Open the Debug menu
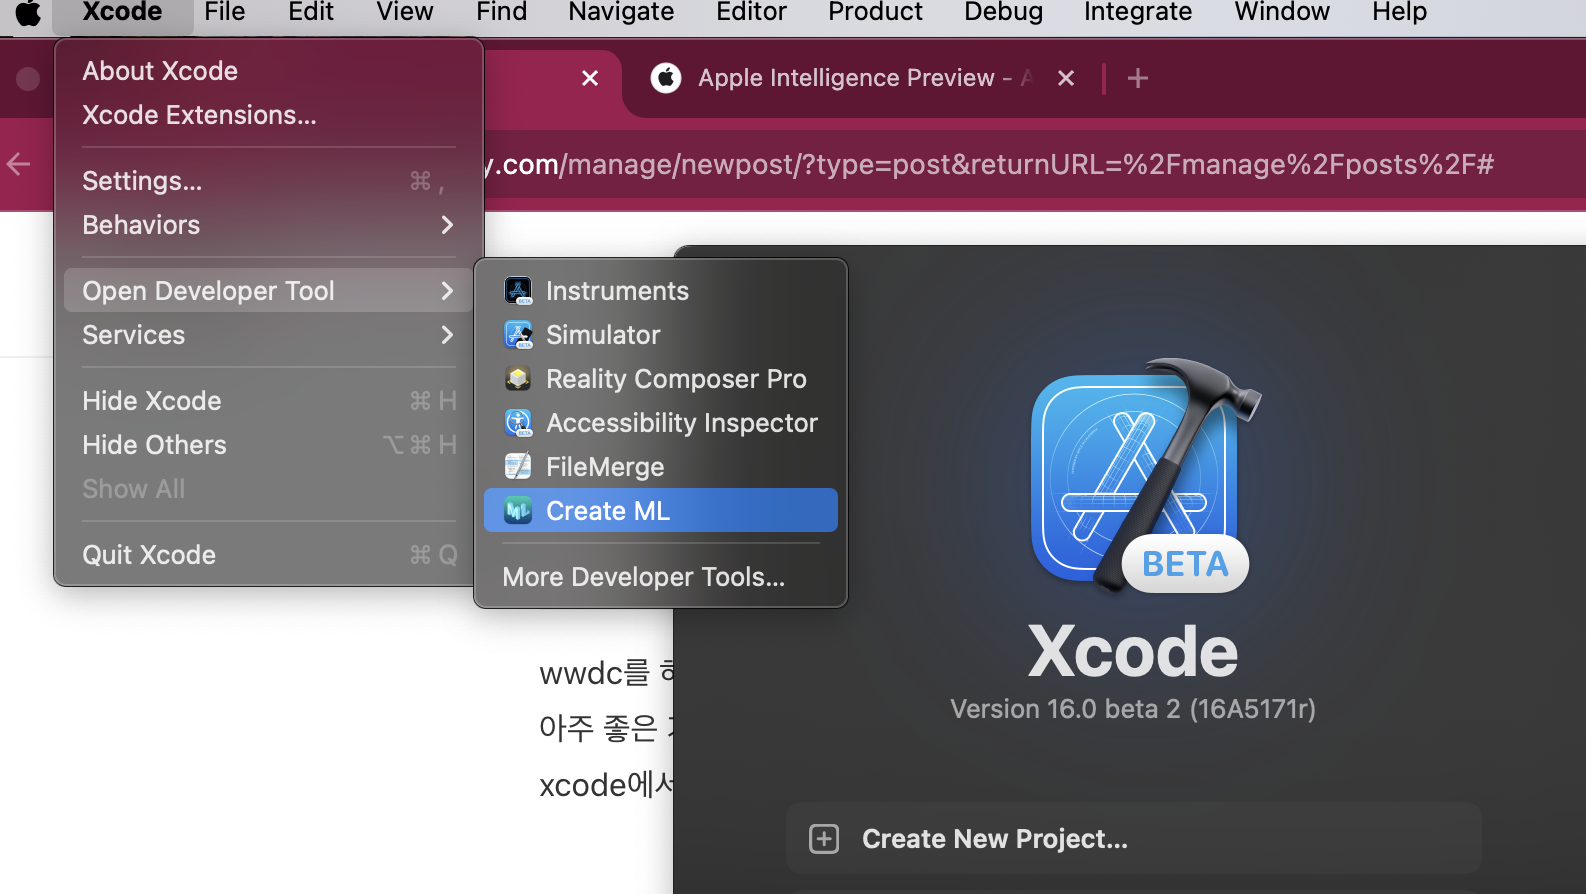The height and width of the screenshot is (894, 1586). [1003, 13]
